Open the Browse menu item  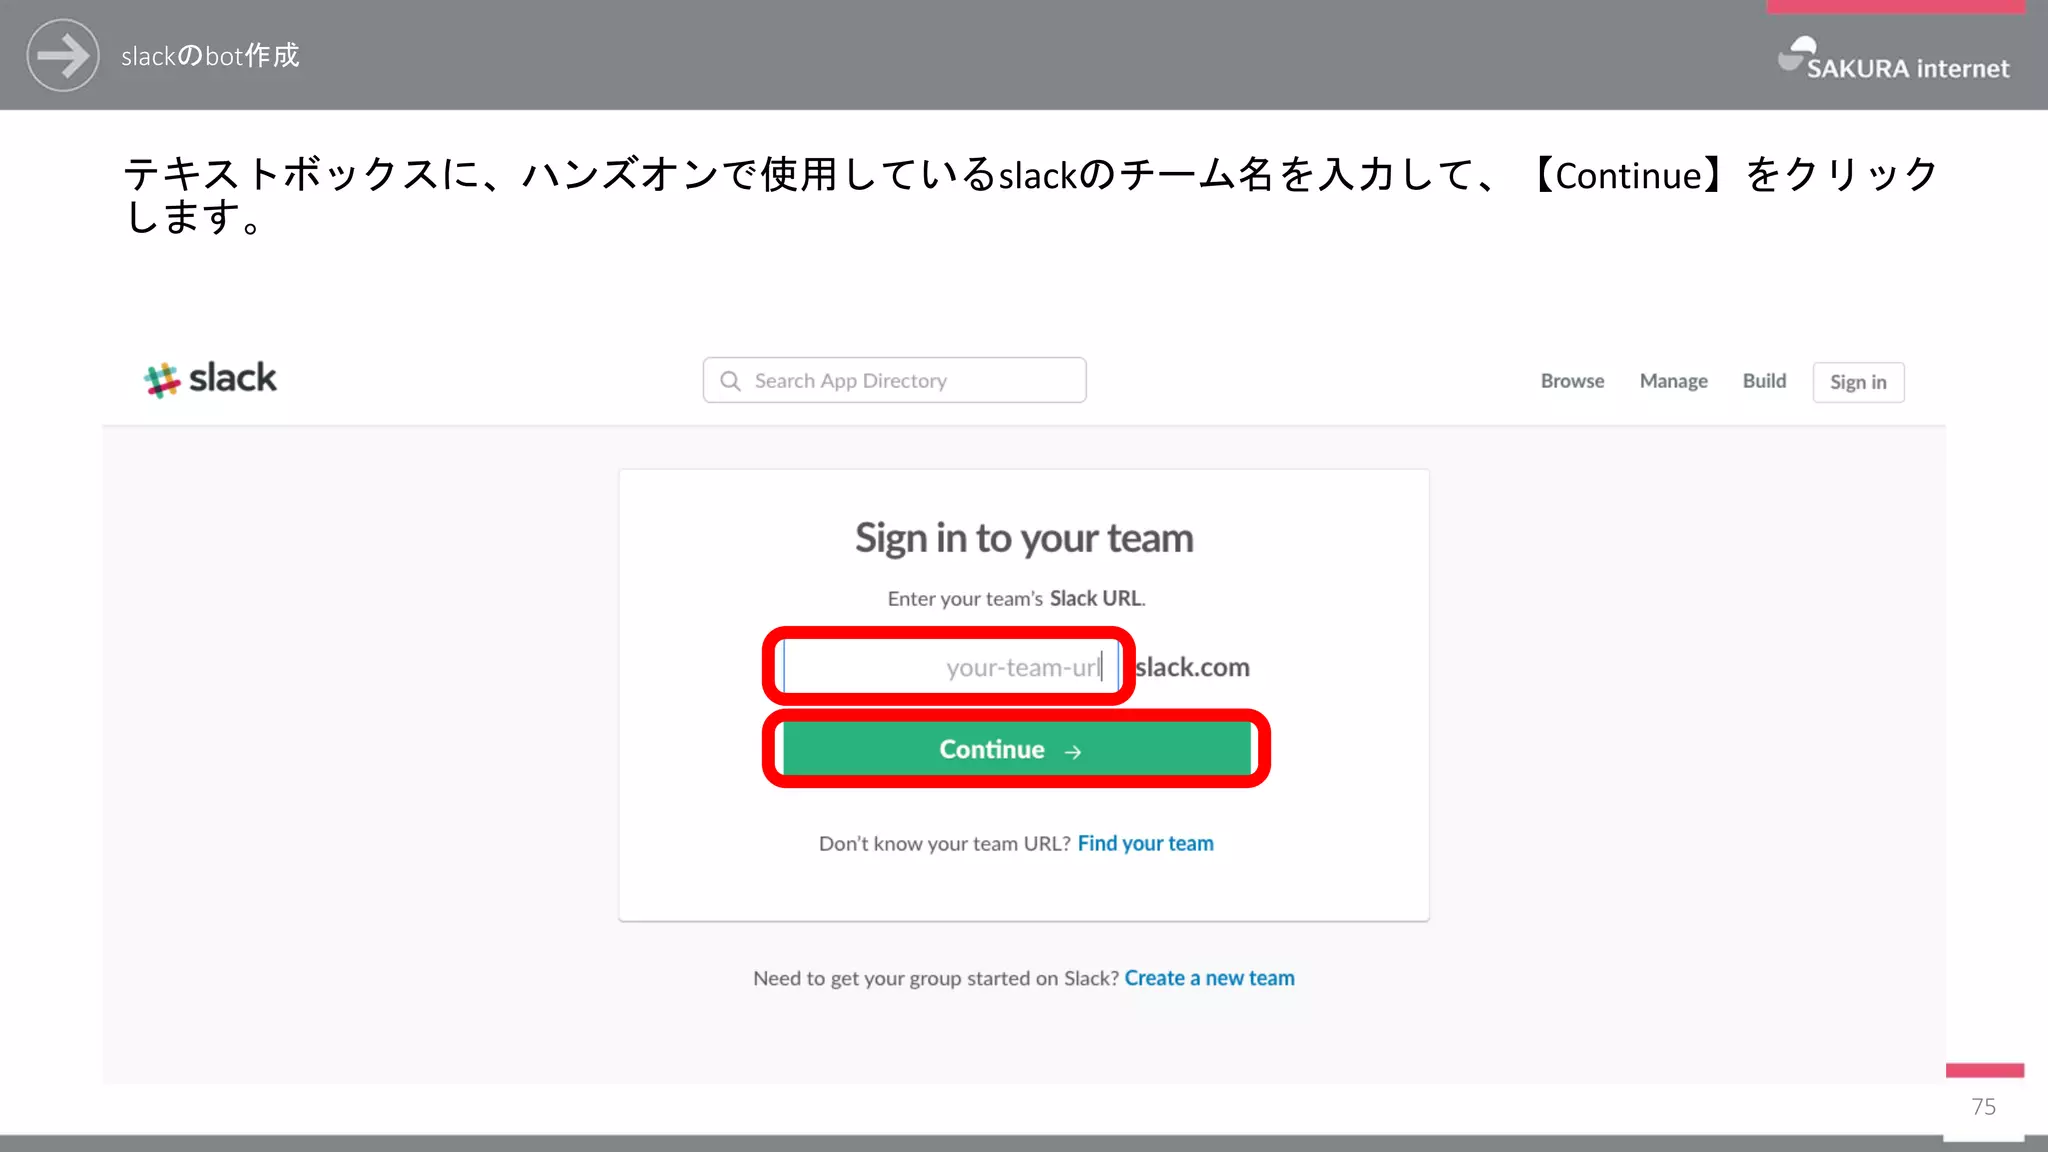pyautogui.click(x=1572, y=381)
